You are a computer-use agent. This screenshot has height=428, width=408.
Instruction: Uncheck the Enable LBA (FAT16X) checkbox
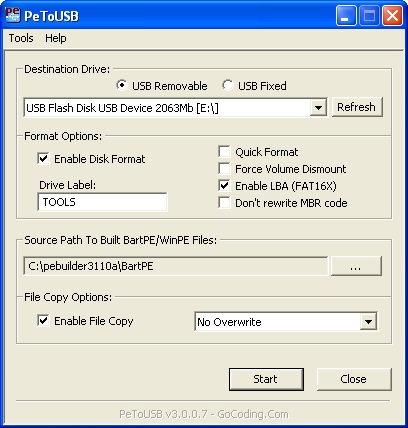pos(224,186)
